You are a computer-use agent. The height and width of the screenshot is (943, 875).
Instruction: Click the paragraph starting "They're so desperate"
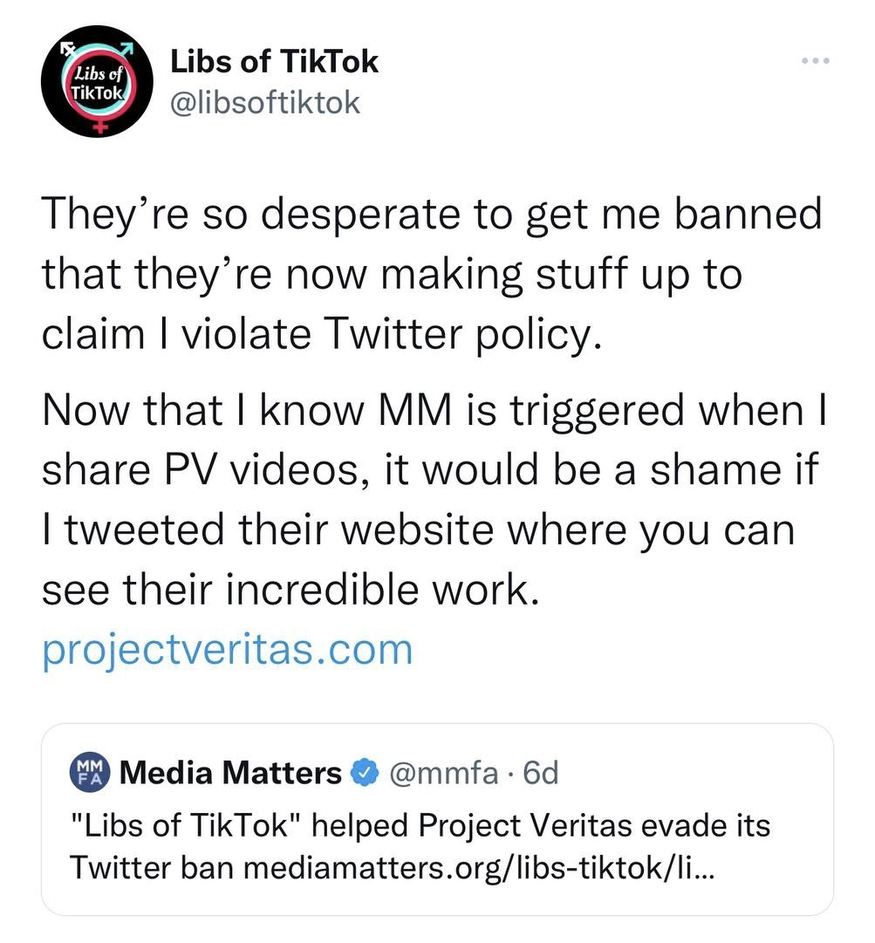[x=430, y=274]
